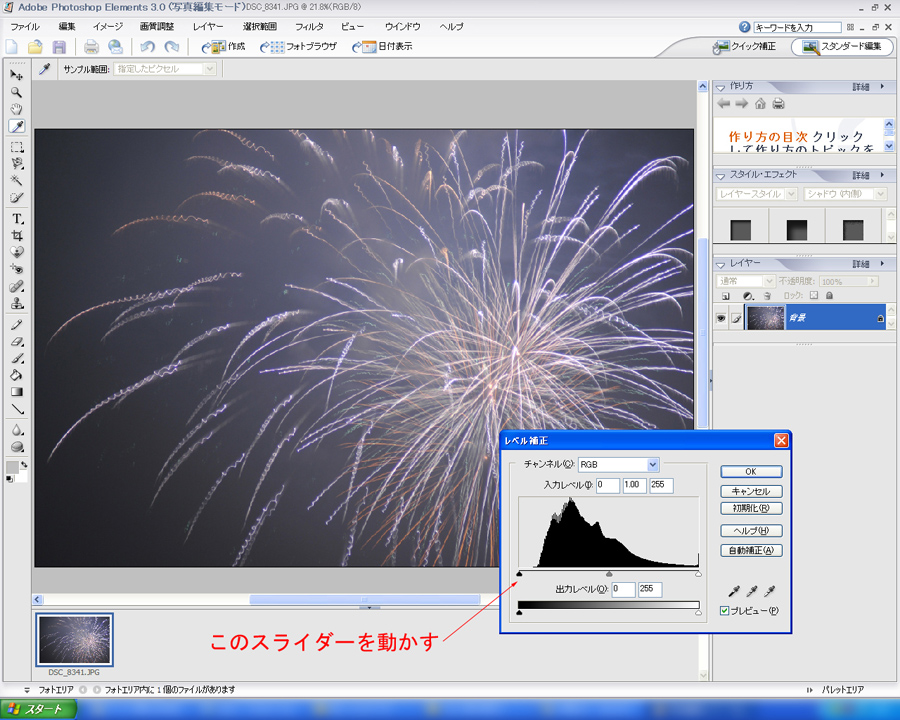This screenshot has width=900, height=720.
Task: Click the black input level slider
Action: [x=519, y=573]
